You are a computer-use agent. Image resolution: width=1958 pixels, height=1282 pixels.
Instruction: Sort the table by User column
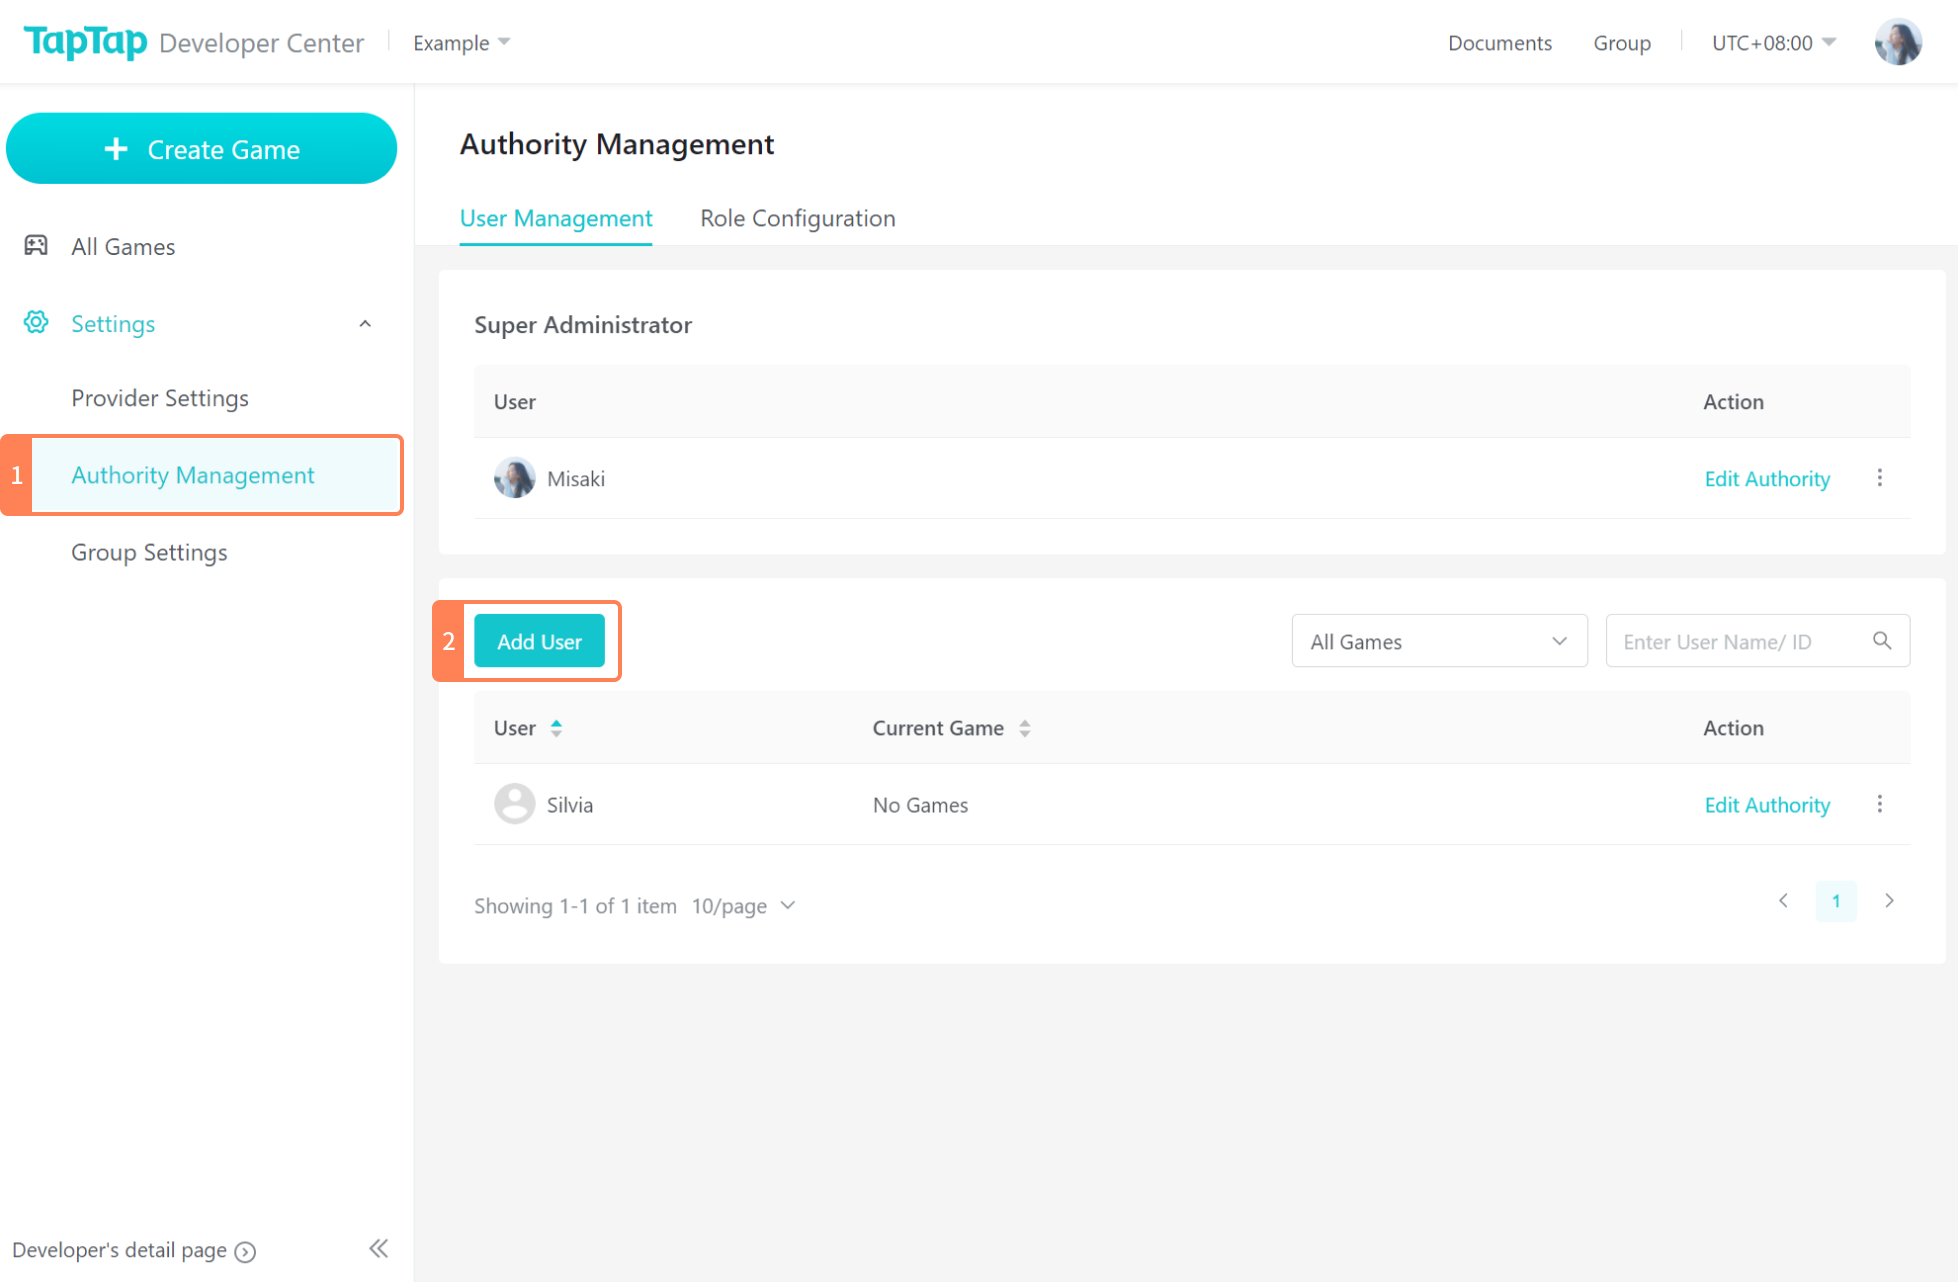[556, 728]
